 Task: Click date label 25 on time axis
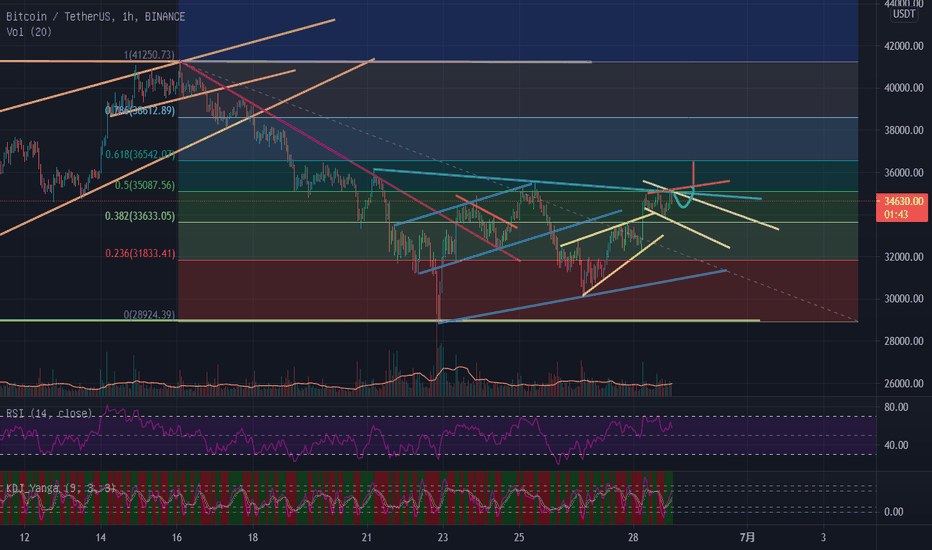coord(519,538)
